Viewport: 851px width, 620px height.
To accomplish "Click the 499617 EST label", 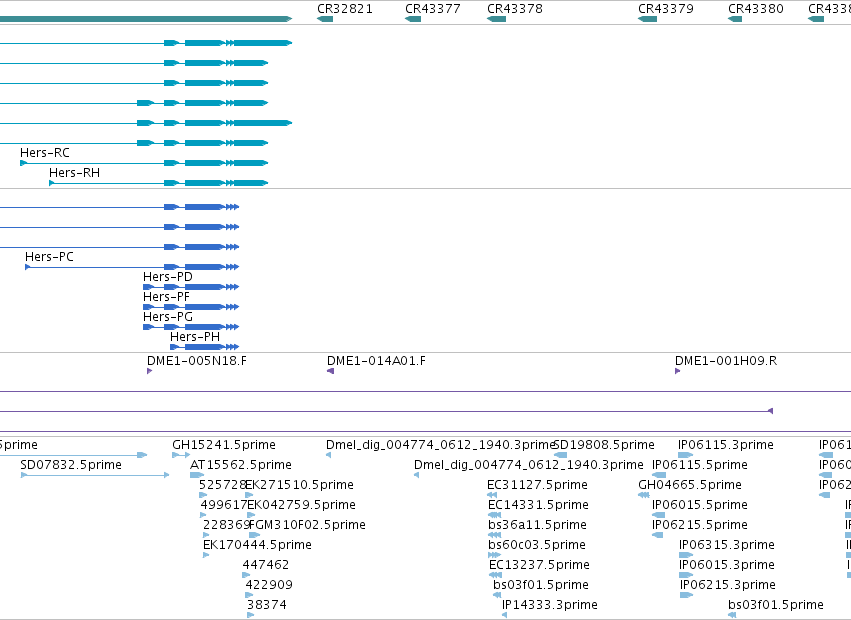I will (x=224, y=505).
